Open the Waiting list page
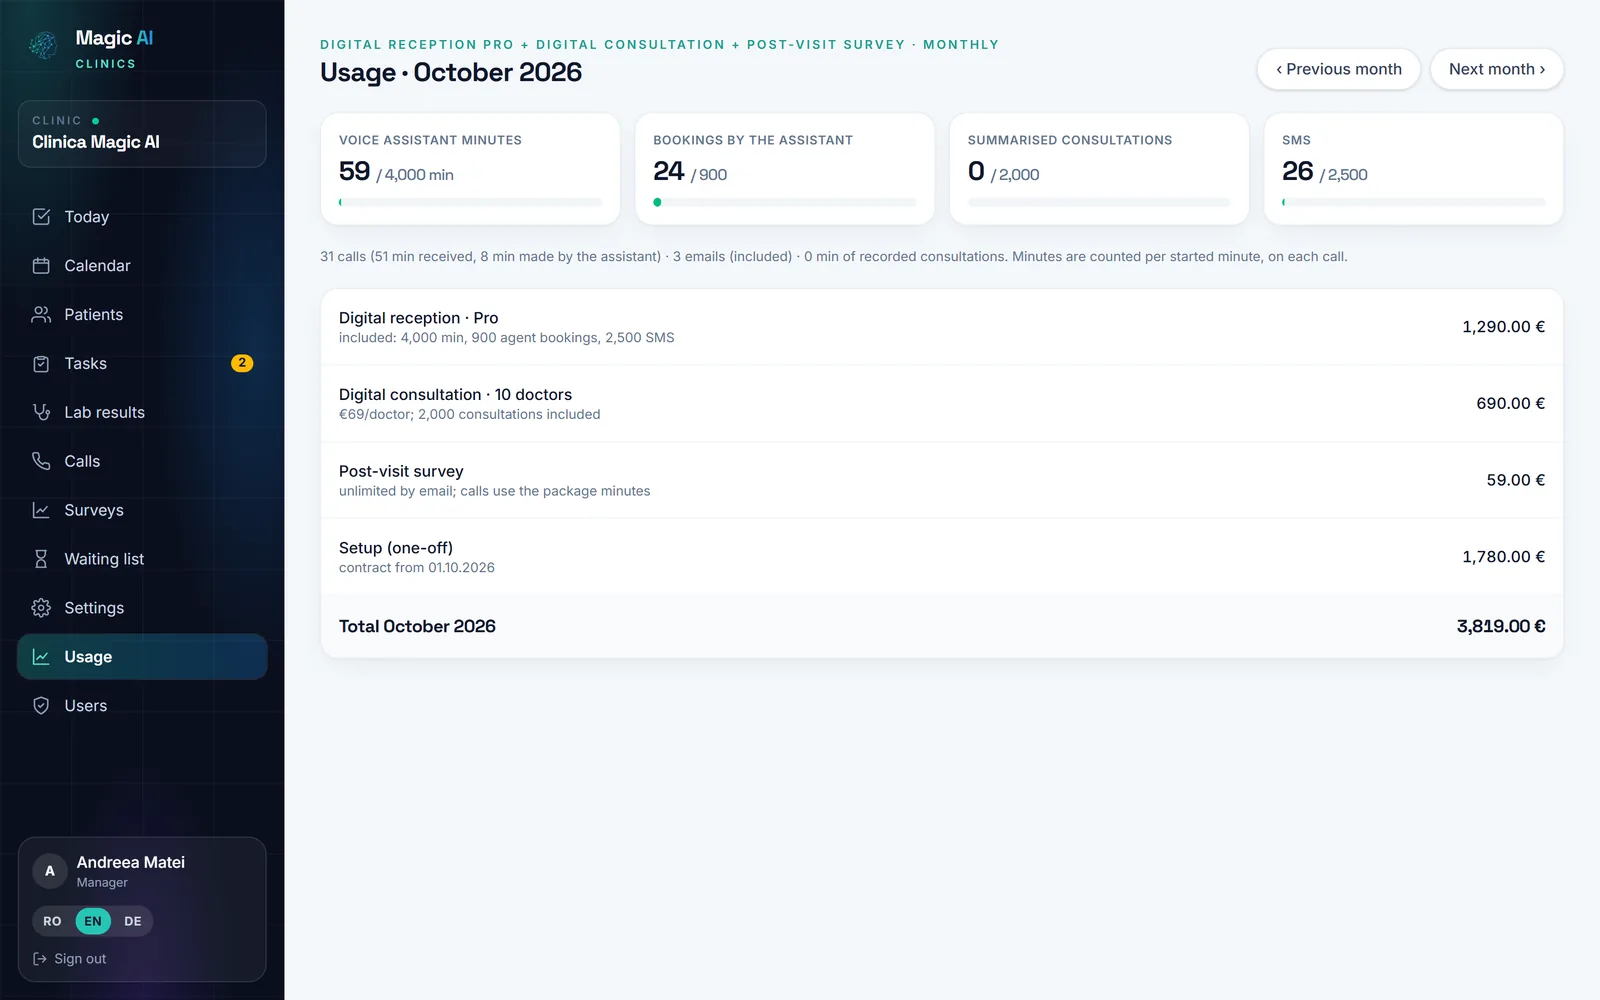1600x1000 pixels. [x=142, y=559]
